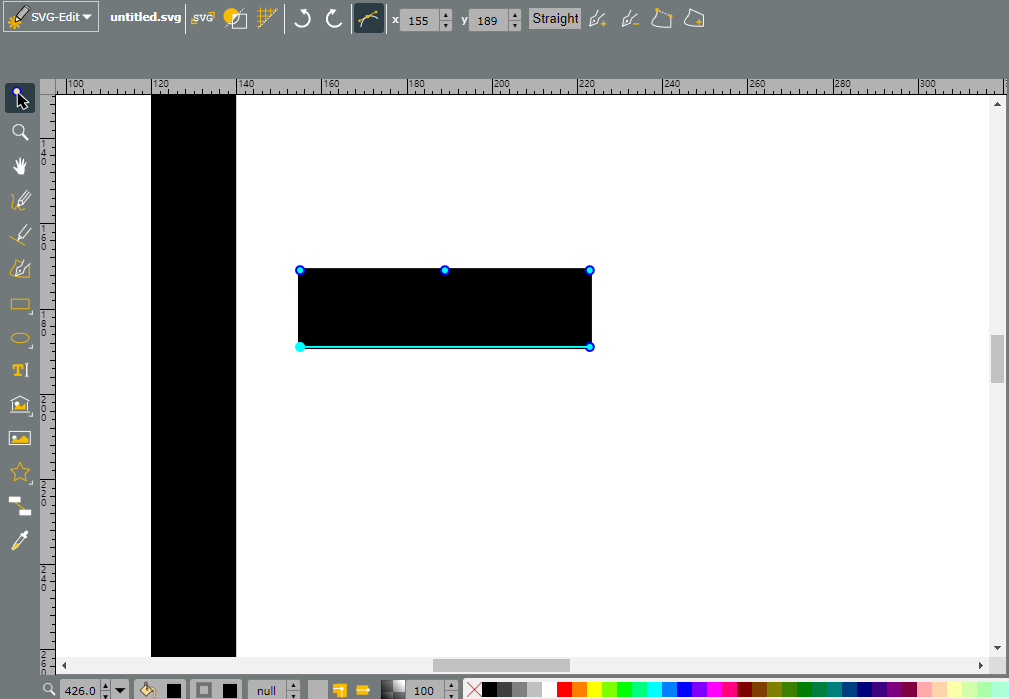Click the horizontal scrollbar thumb
Screen dimensions: 1009x699
point(501,665)
